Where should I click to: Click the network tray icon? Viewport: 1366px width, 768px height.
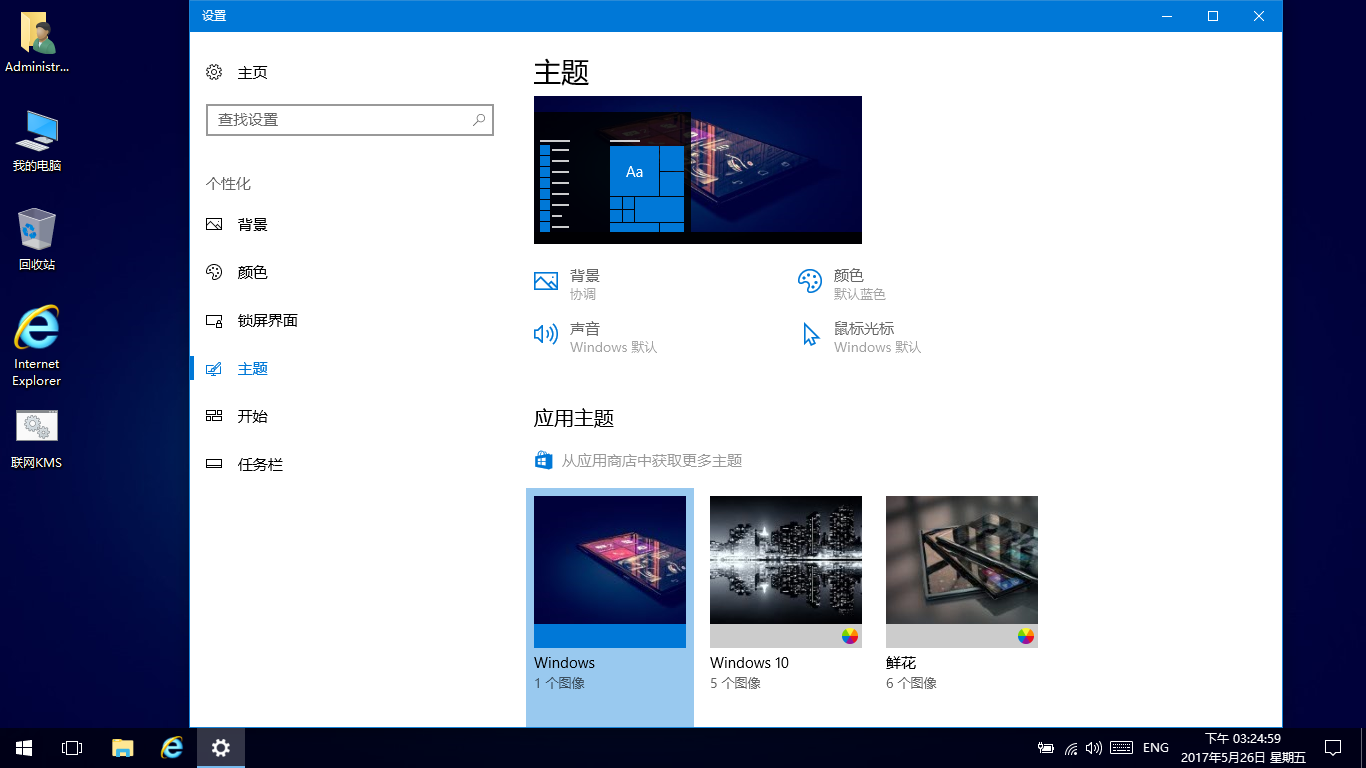(1071, 748)
